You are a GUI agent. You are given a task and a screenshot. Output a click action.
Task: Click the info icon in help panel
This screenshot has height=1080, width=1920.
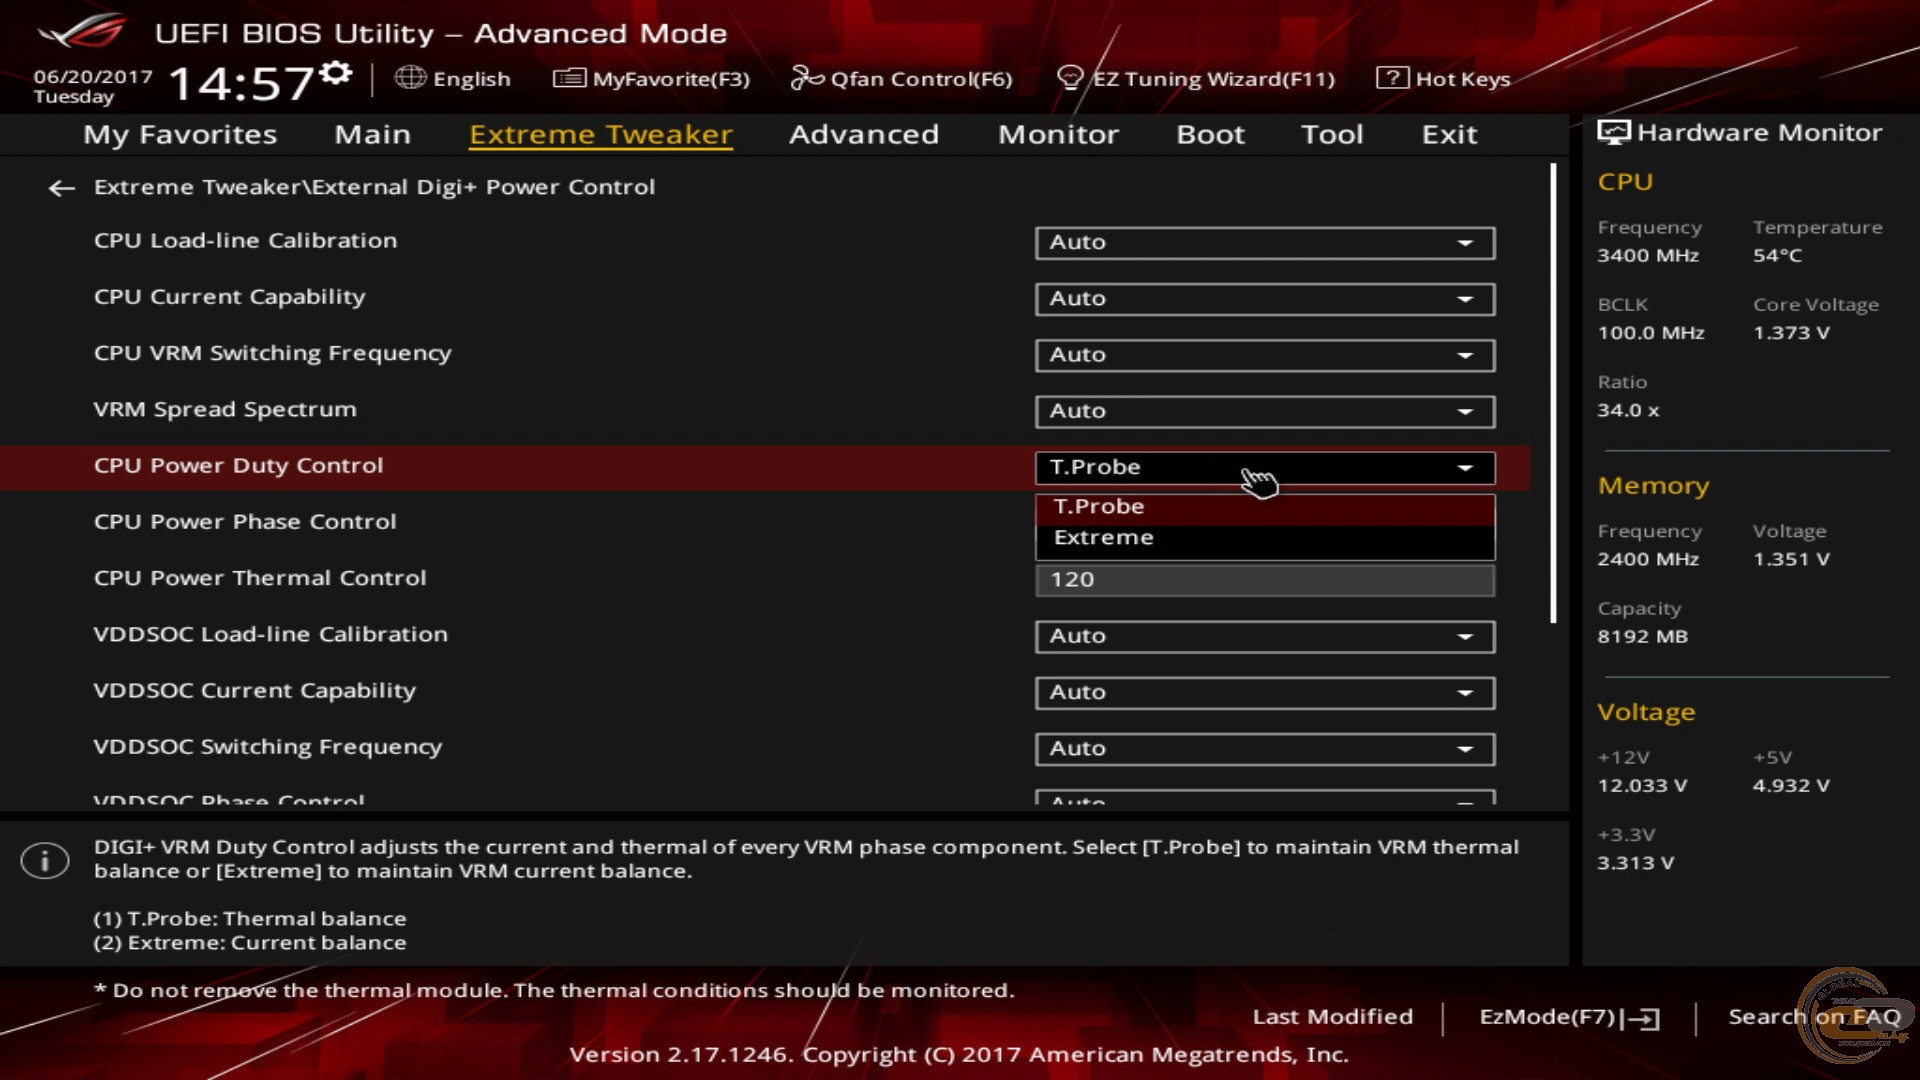click(x=45, y=860)
